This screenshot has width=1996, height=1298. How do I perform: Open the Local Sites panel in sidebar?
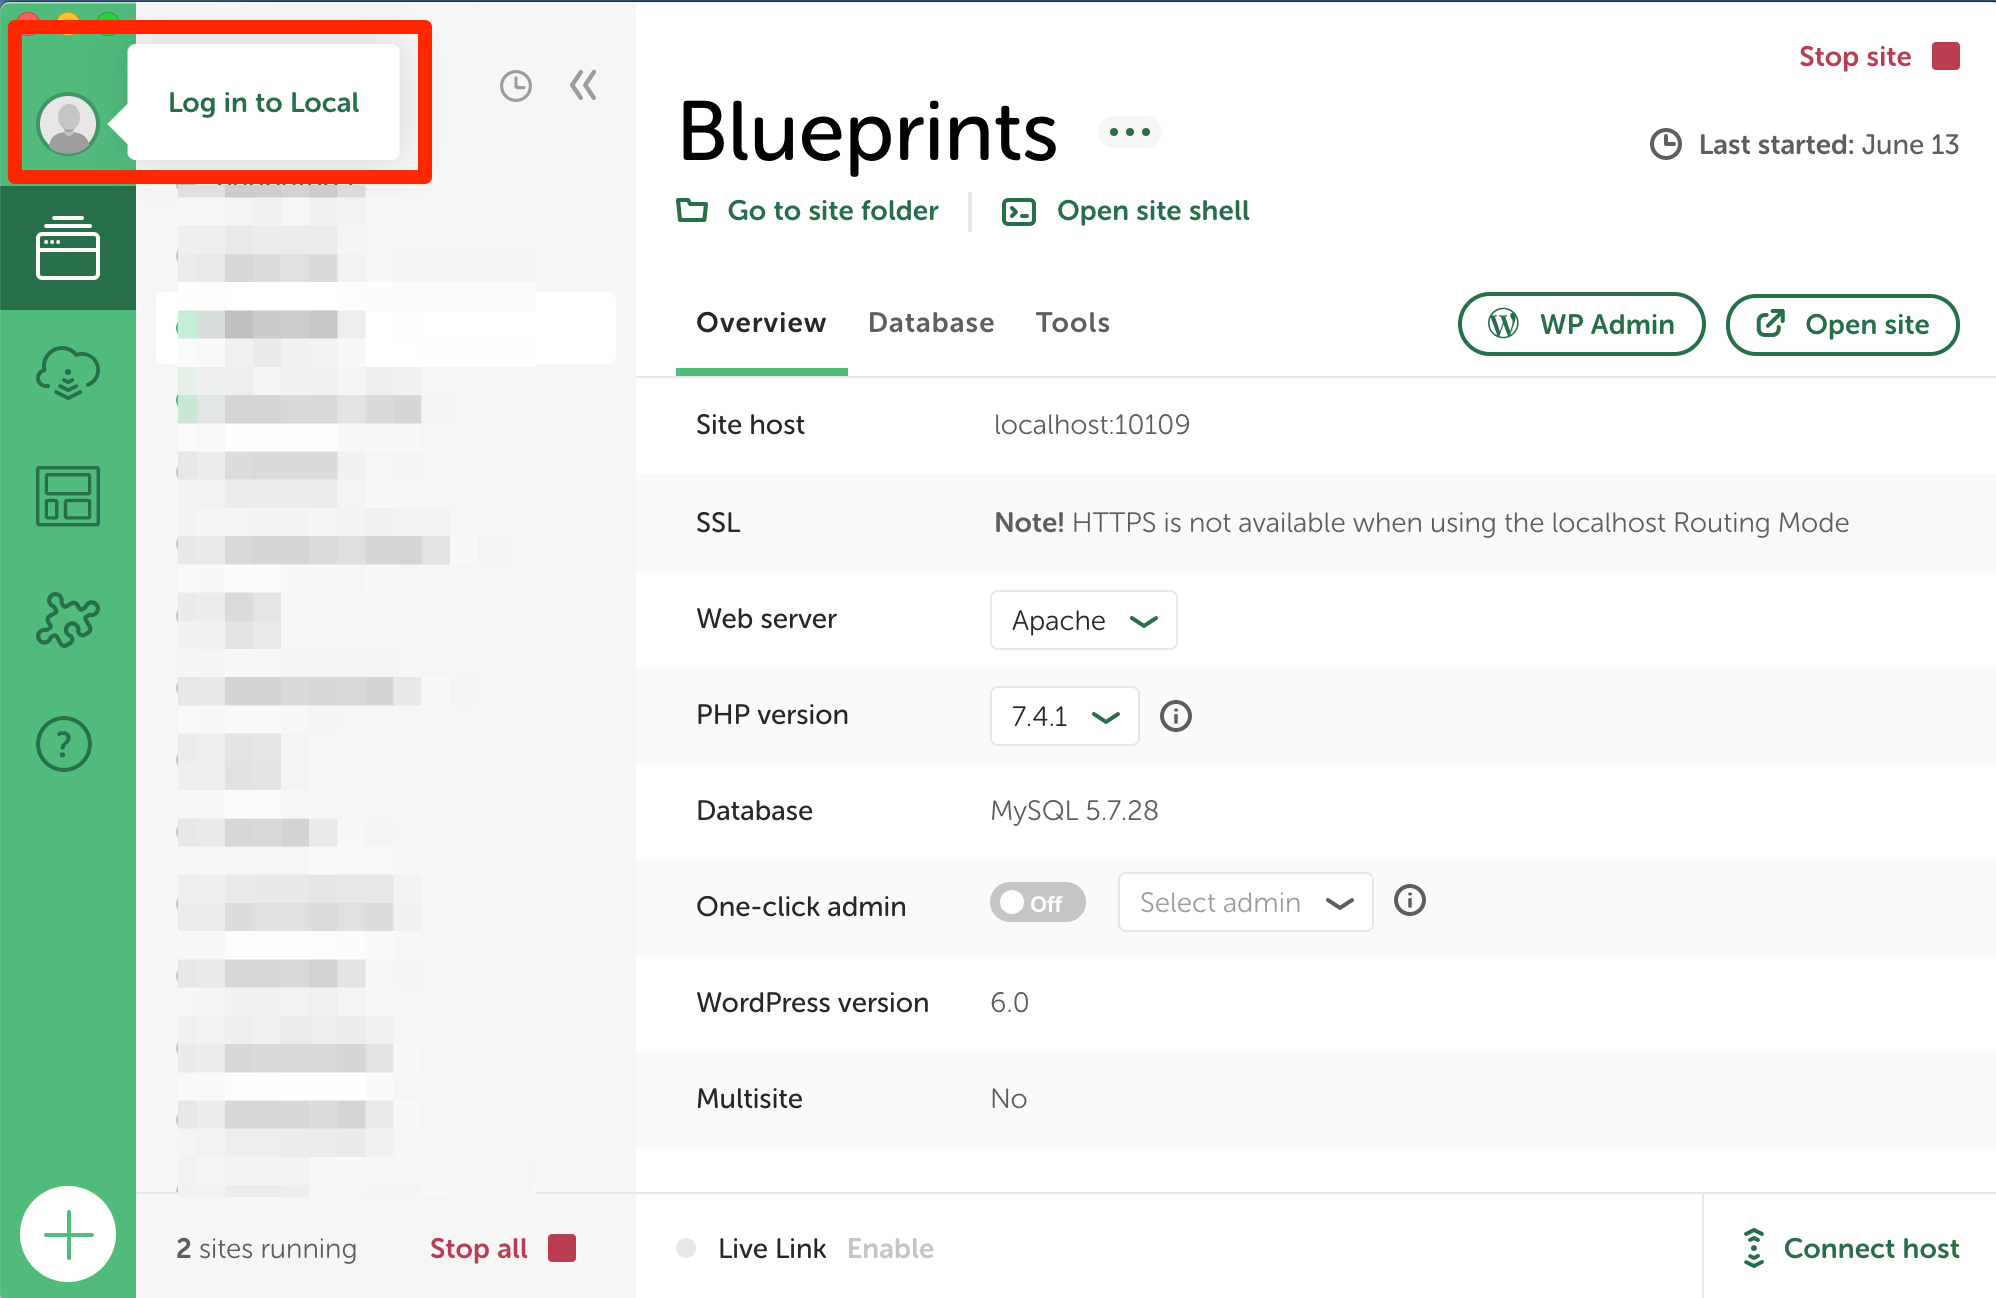[x=67, y=248]
